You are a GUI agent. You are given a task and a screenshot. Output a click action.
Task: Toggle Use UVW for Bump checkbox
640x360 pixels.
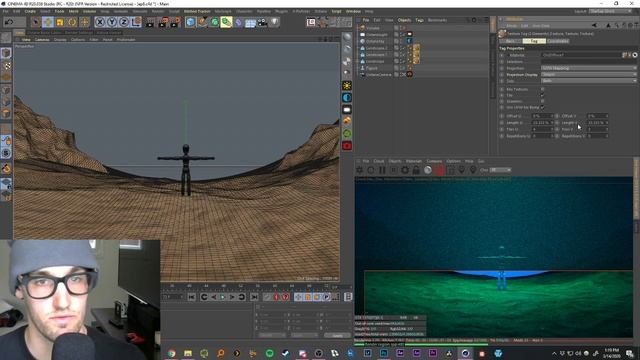tap(542, 107)
